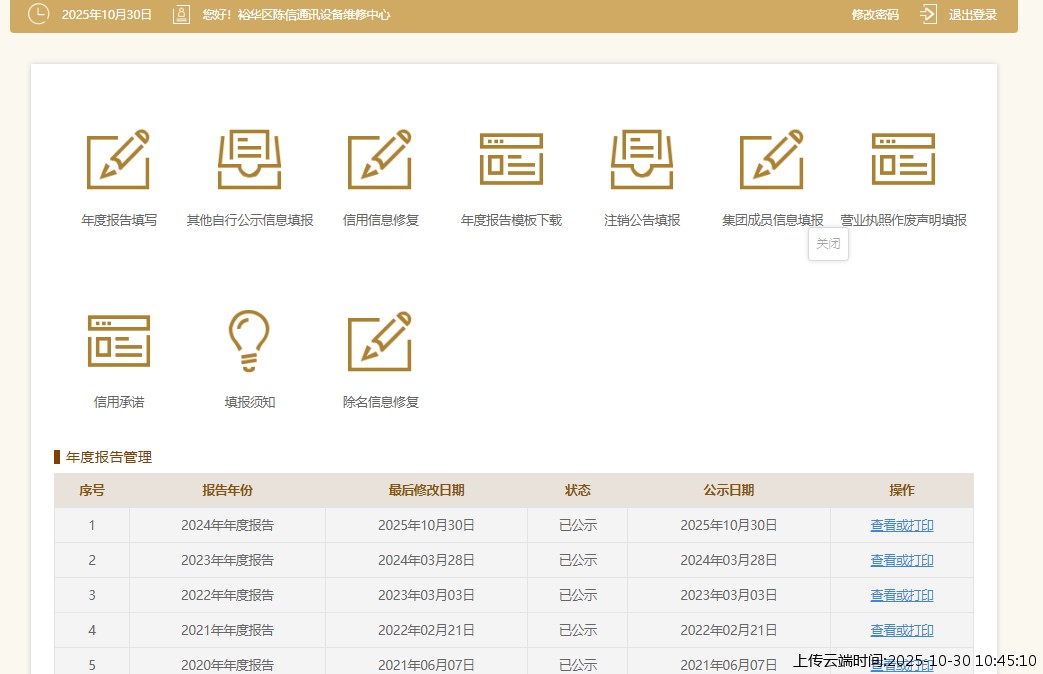Click 退出登录 to log out
Screen dimensions: 1043x674
pyautogui.click(x=973, y=15)
